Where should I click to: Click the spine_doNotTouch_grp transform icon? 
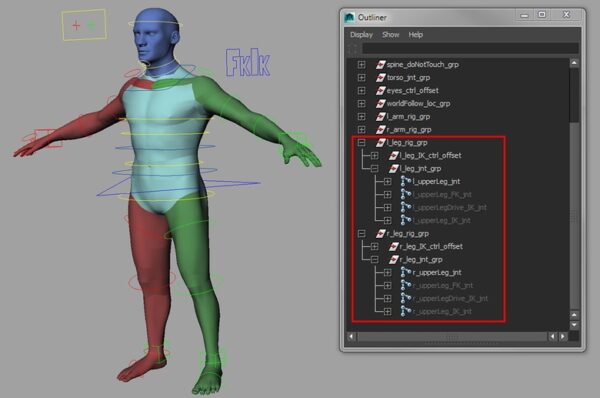point(380,64)
